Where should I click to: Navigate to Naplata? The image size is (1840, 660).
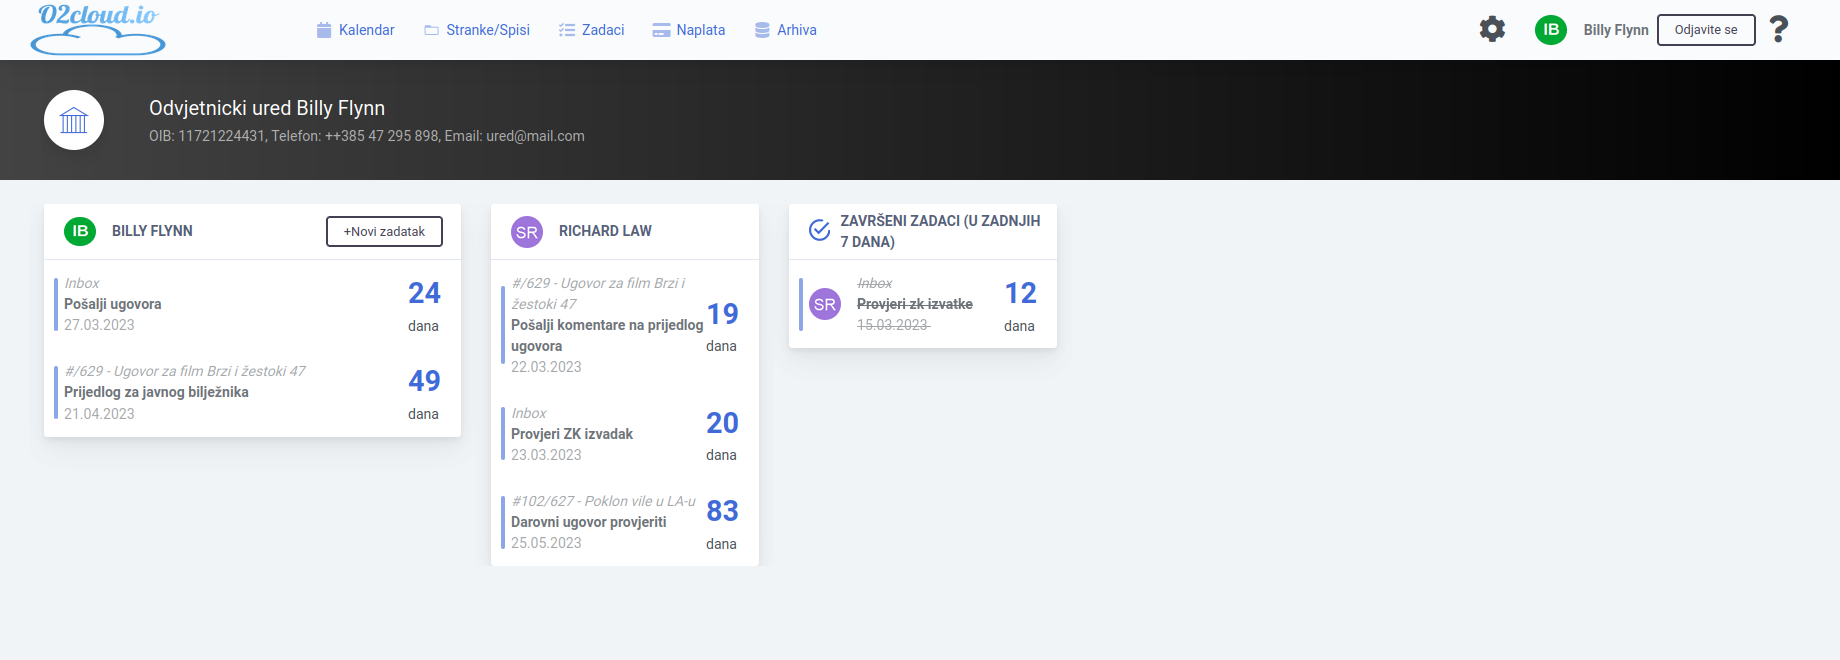[689, 30]
